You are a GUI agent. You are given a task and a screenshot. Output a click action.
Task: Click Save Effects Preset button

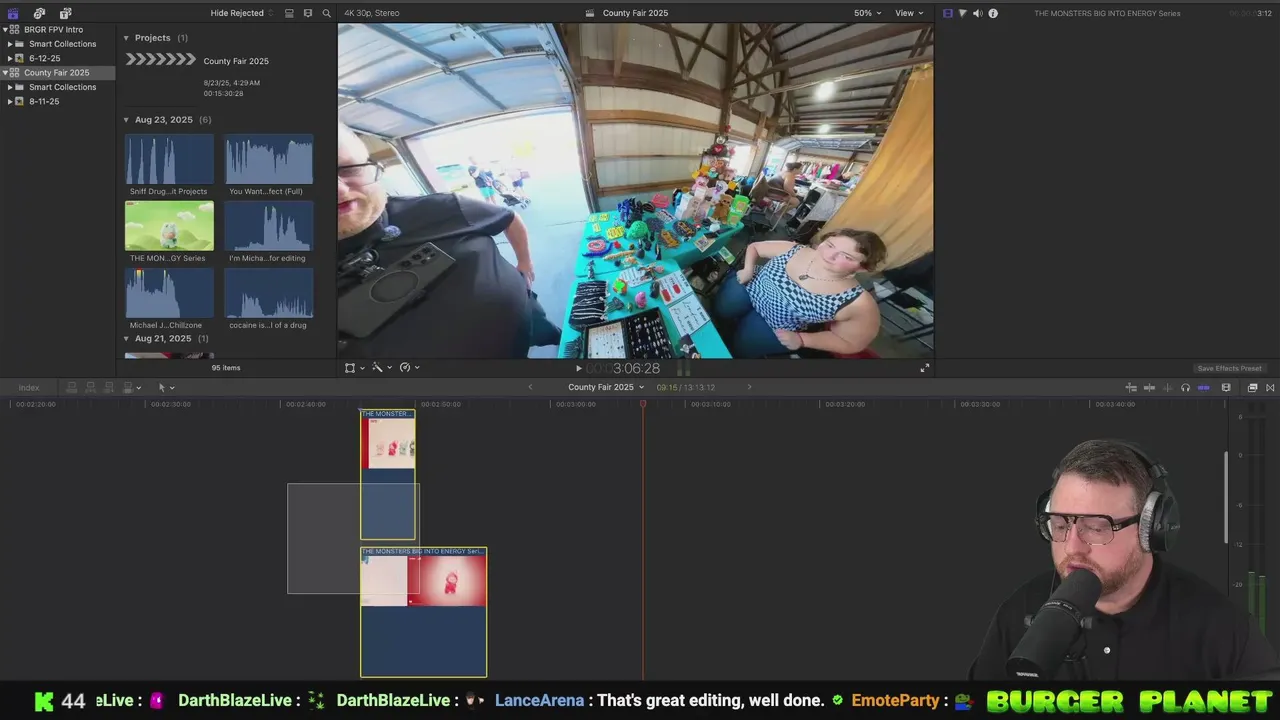tap(1230, 368)
